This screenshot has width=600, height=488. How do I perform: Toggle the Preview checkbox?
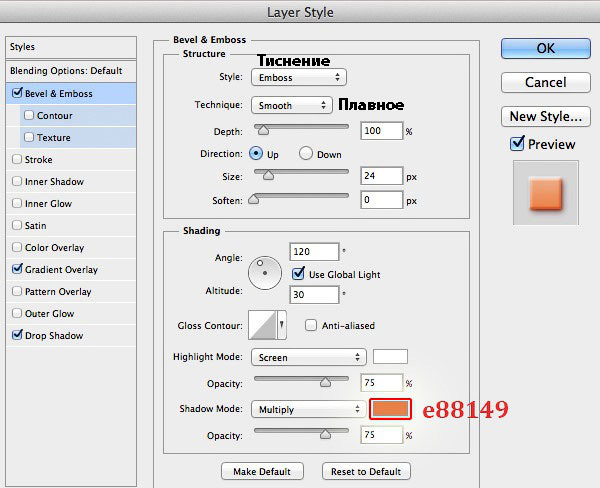coord(517,144)
